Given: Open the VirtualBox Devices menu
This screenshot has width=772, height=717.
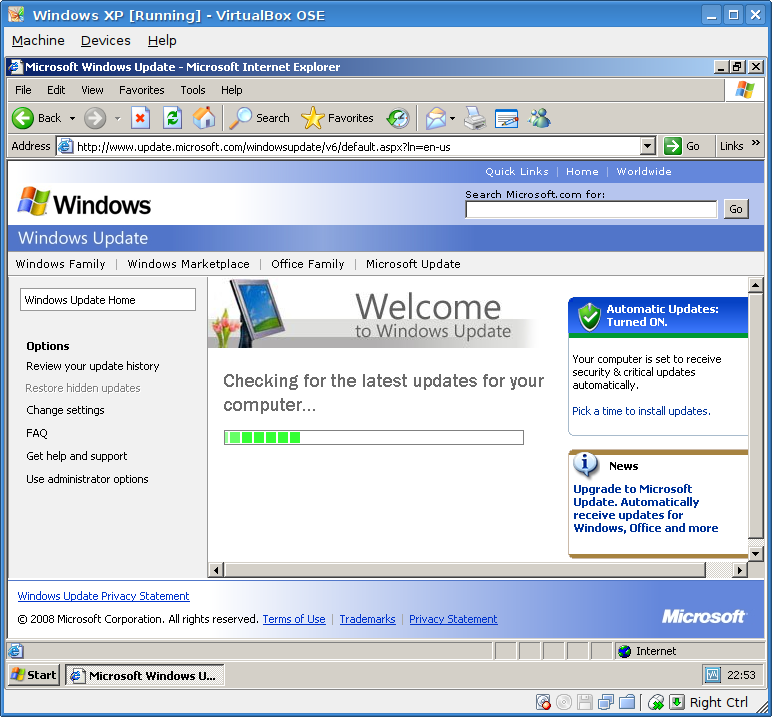Looking at the screenshot, I should [x=105, y=41].
